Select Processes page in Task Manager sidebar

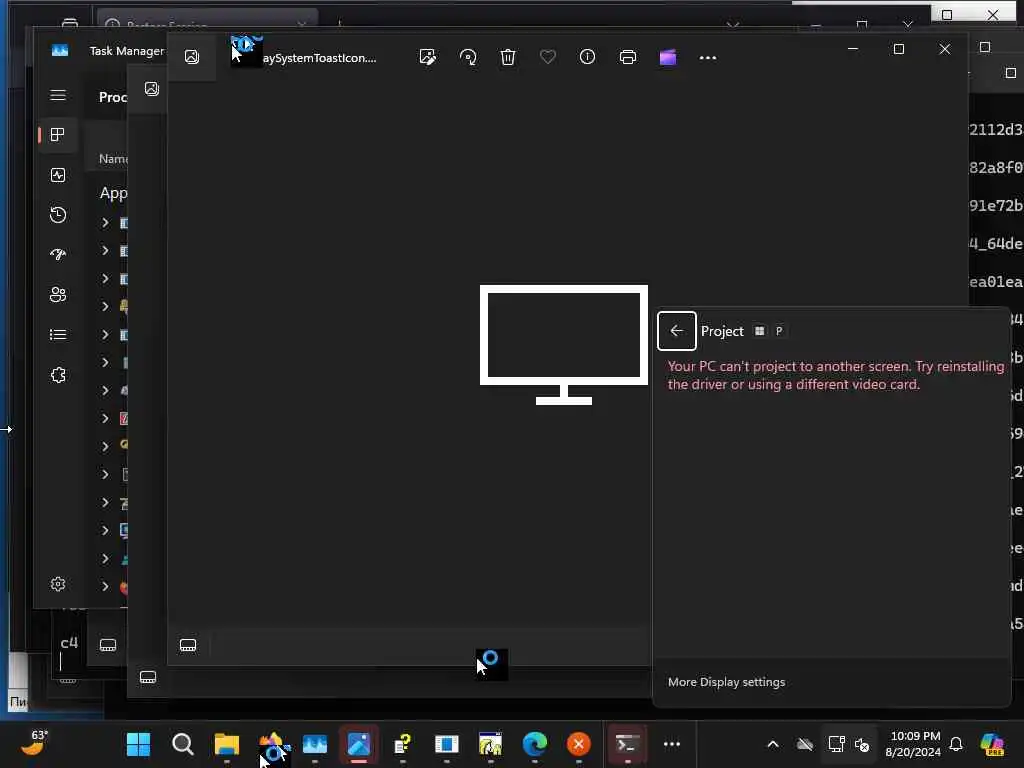click(57, 135)
